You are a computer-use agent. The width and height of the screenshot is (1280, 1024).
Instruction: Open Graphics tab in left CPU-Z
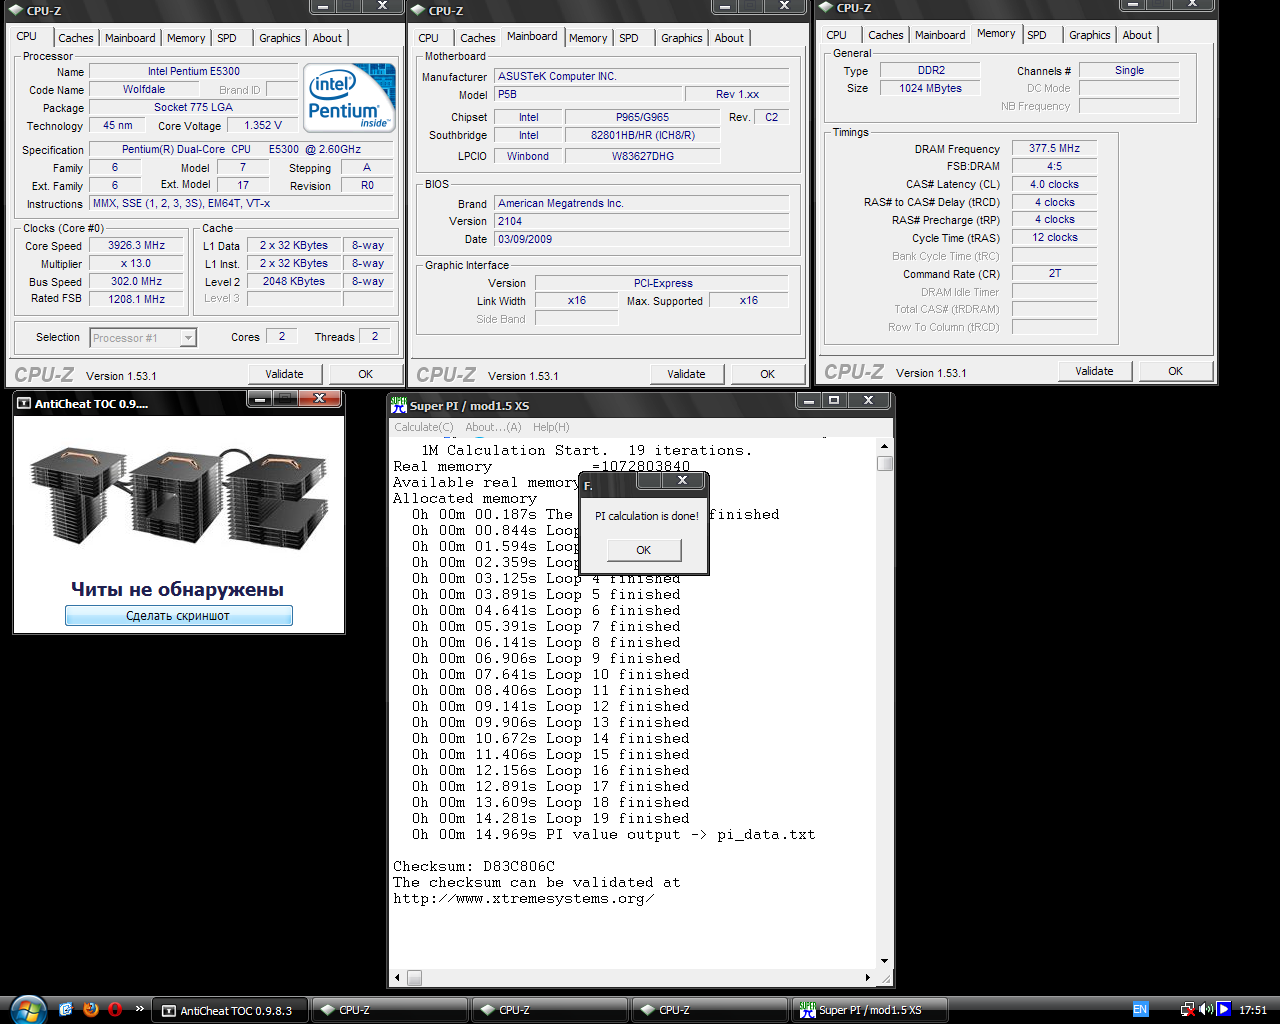coord(280,38)
